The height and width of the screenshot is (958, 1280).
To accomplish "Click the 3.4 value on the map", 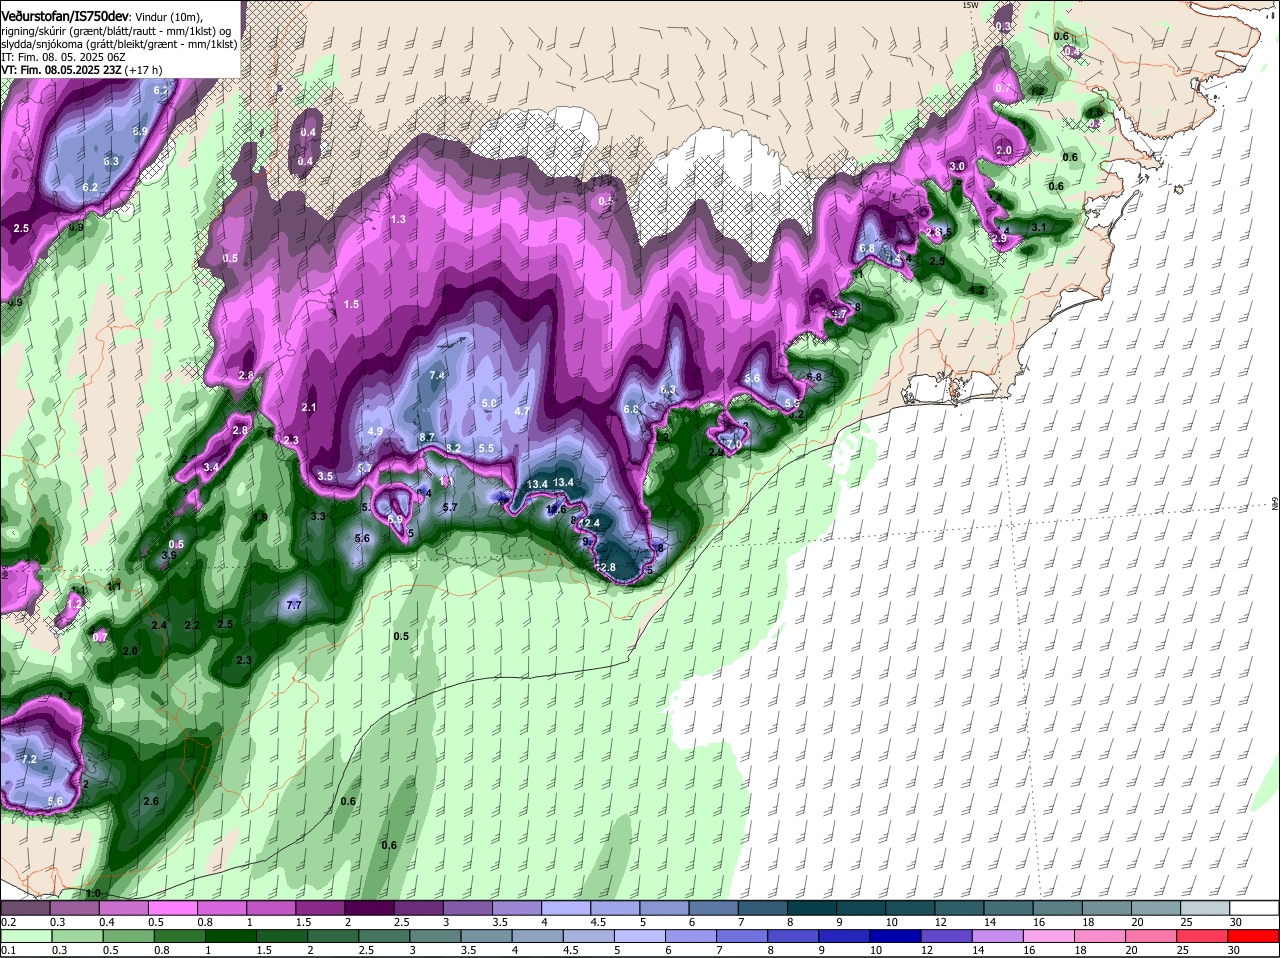I will (x=211, y=467).
